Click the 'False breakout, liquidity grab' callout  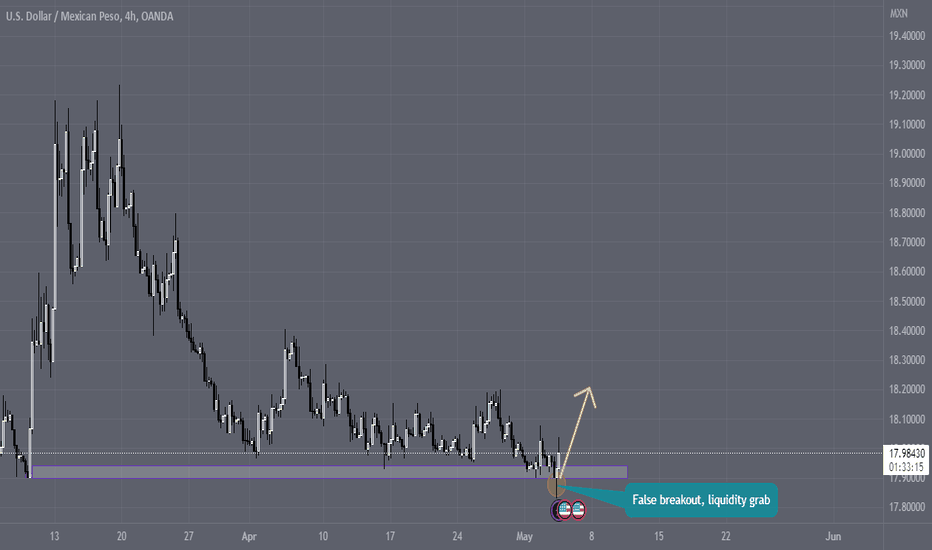tap(701, 500)
